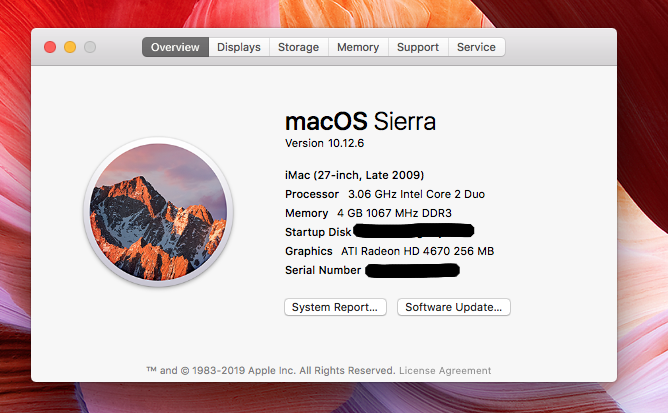Open the Storage tab
This screenshot has width=668, height=413.
click(298, 47)
